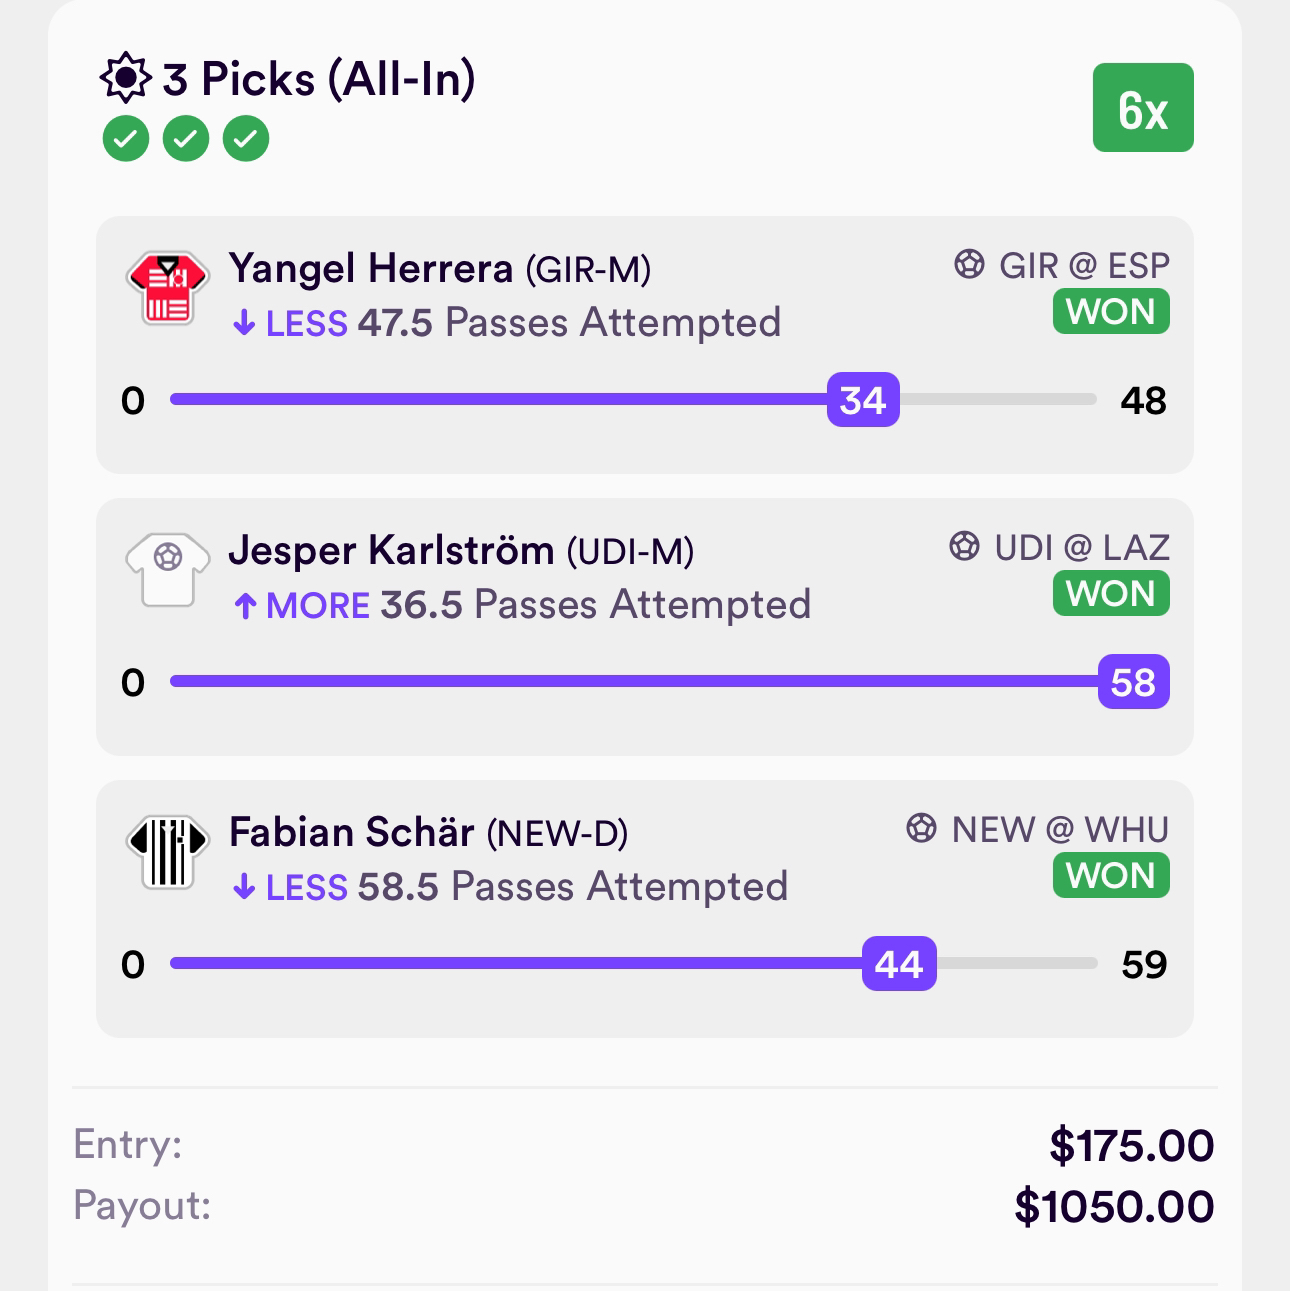Open the Jesper Karlström player name
The height and width of the screenshot is (1291, 1290).
[x=391, y=550]
